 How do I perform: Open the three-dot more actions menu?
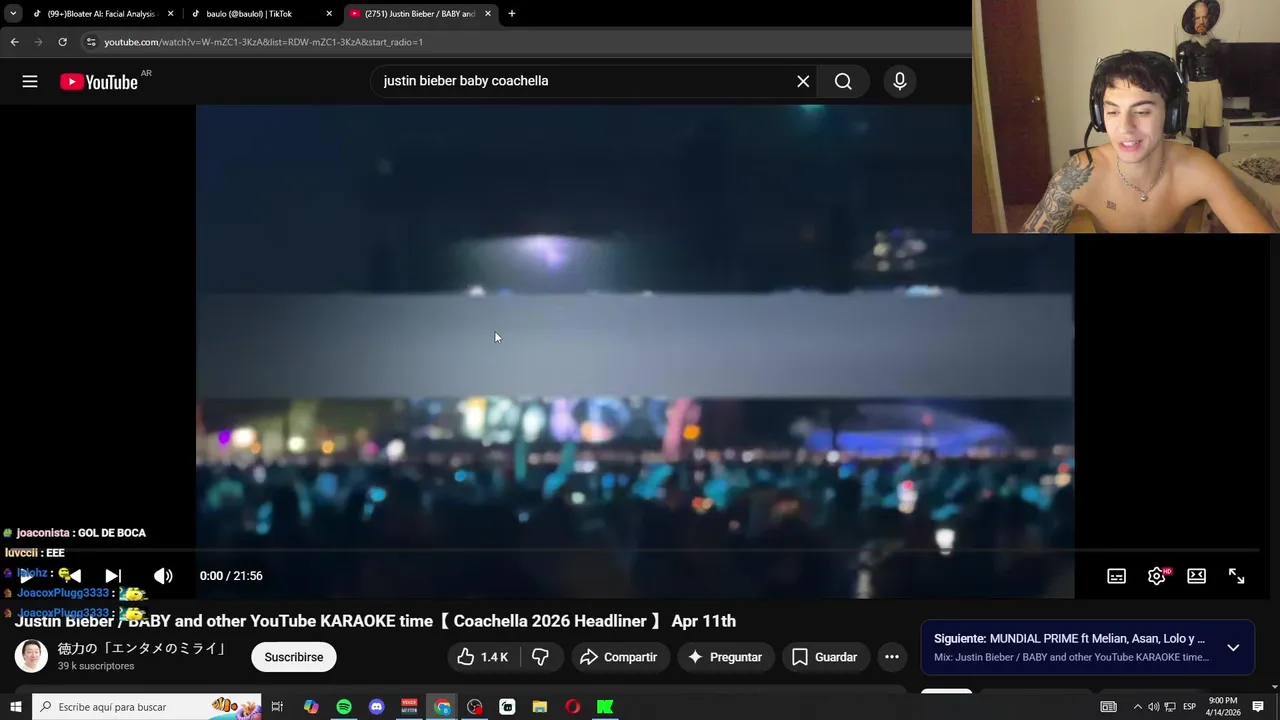point(892,657)
